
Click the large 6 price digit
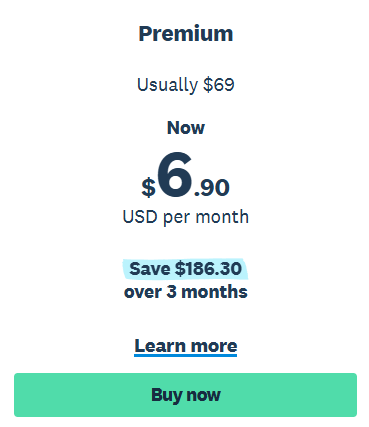click(175, 175)
